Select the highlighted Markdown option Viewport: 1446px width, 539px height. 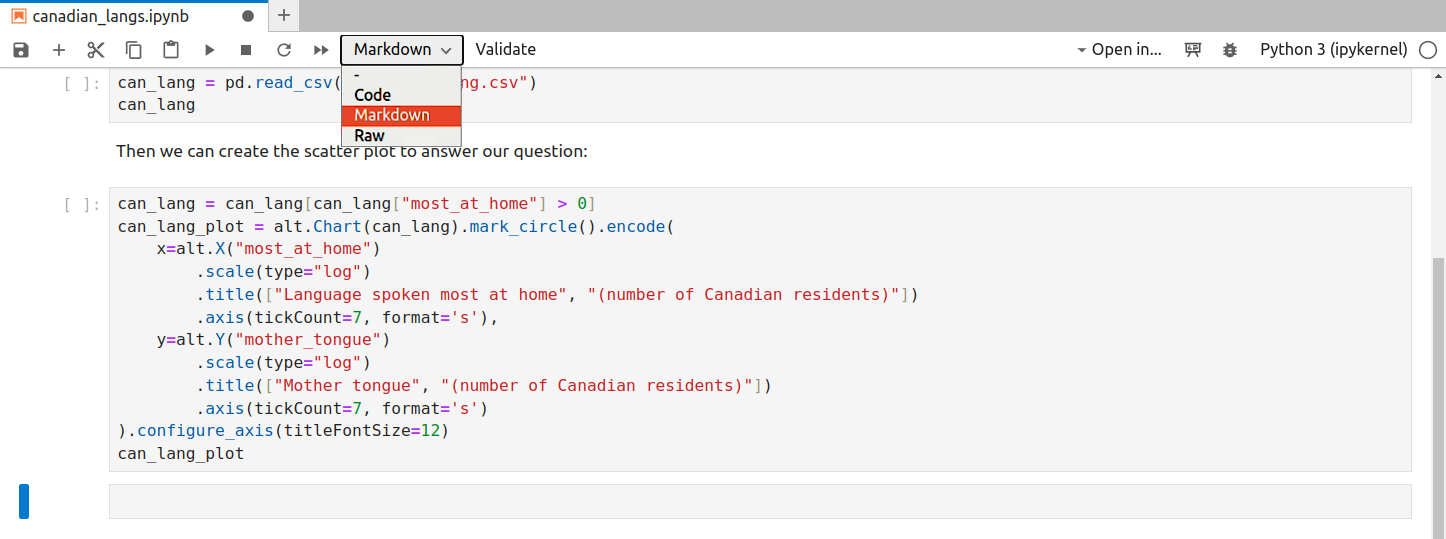pos(392,116)
